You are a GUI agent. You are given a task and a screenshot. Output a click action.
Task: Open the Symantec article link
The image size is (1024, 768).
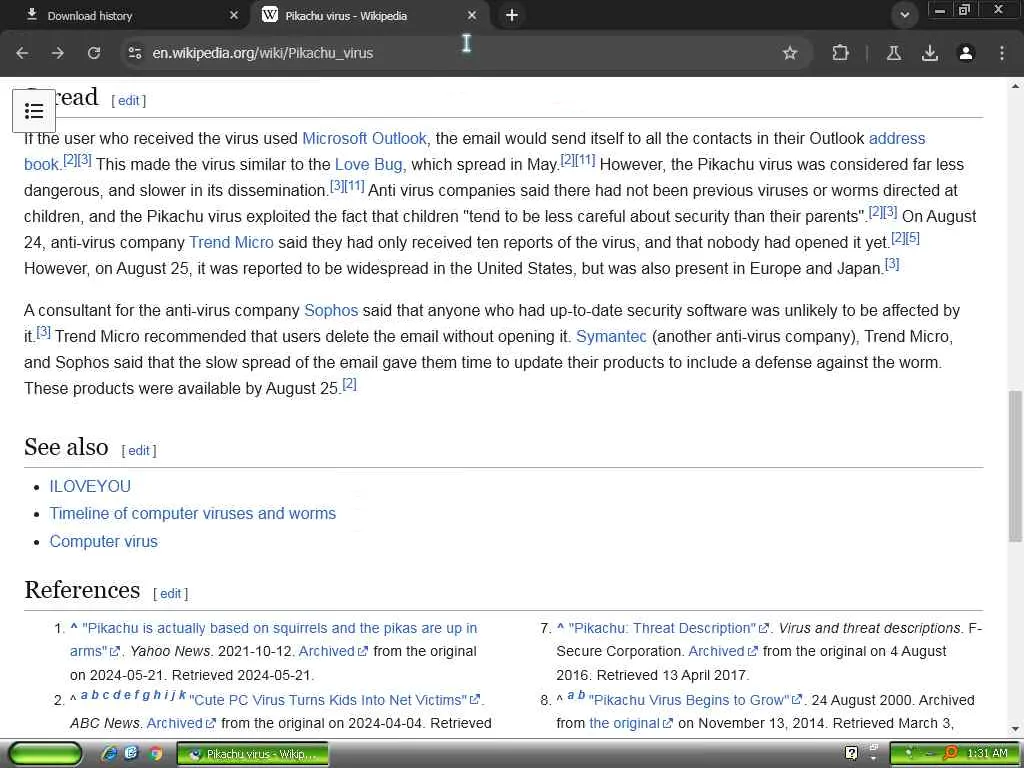[611, 336]
